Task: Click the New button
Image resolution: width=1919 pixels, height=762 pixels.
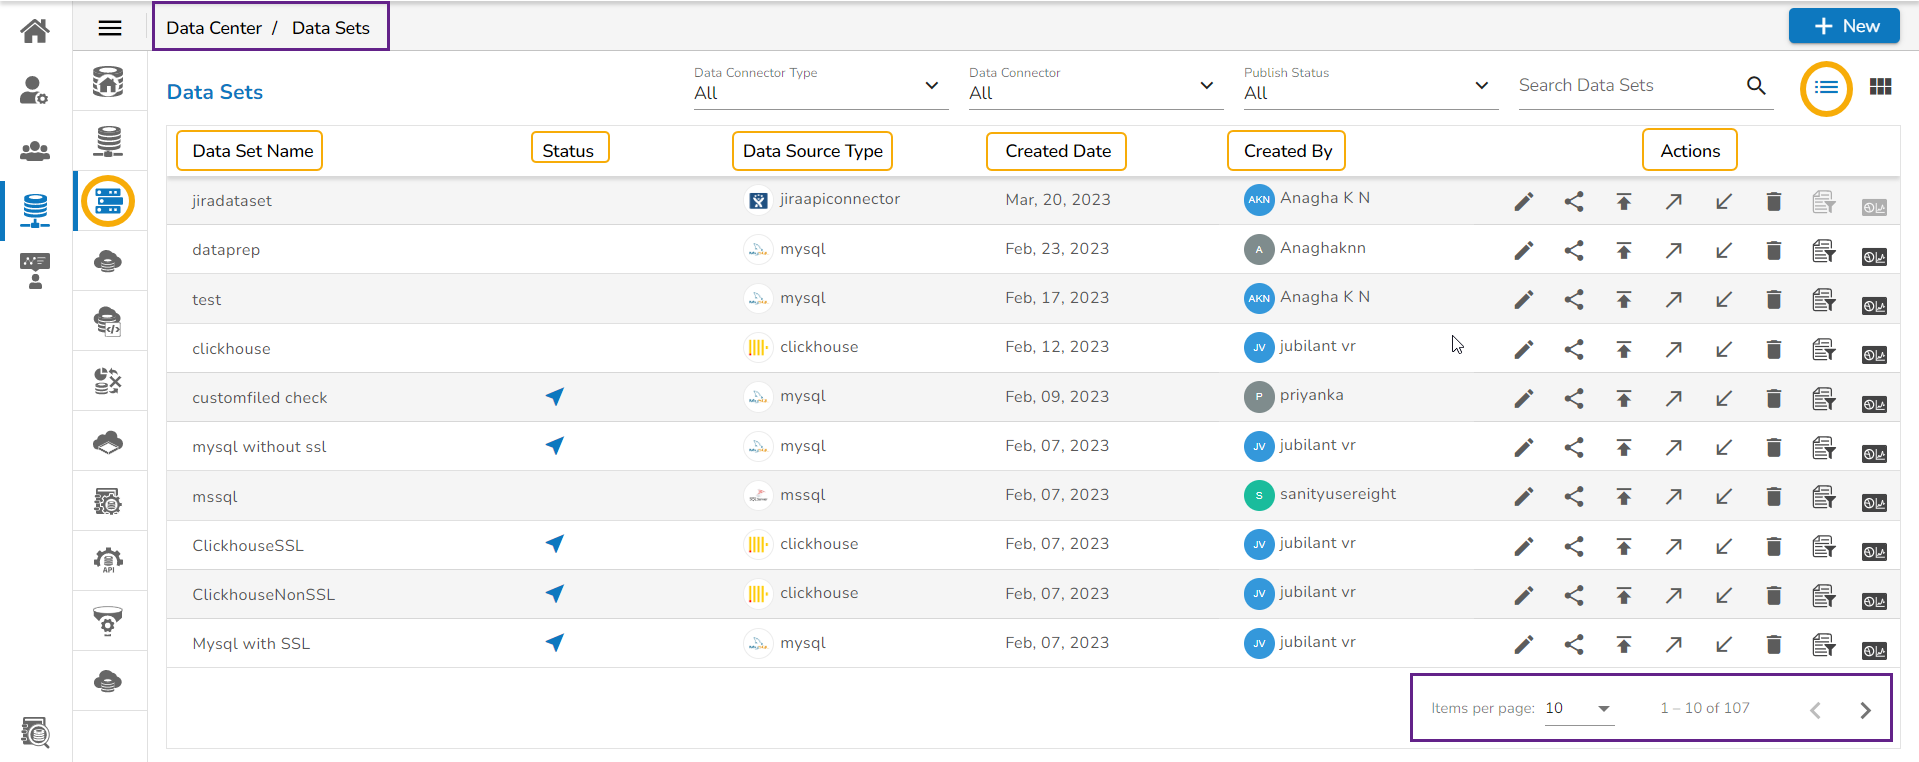Action: [1843, 26]
